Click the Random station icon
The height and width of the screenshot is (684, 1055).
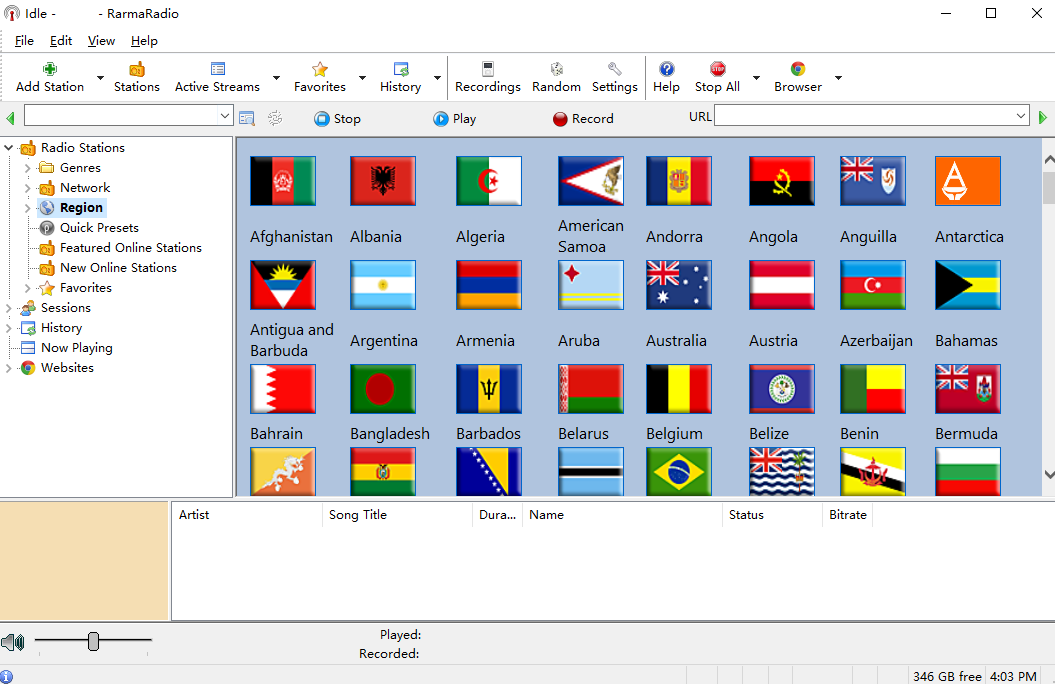tap(557, 70)
